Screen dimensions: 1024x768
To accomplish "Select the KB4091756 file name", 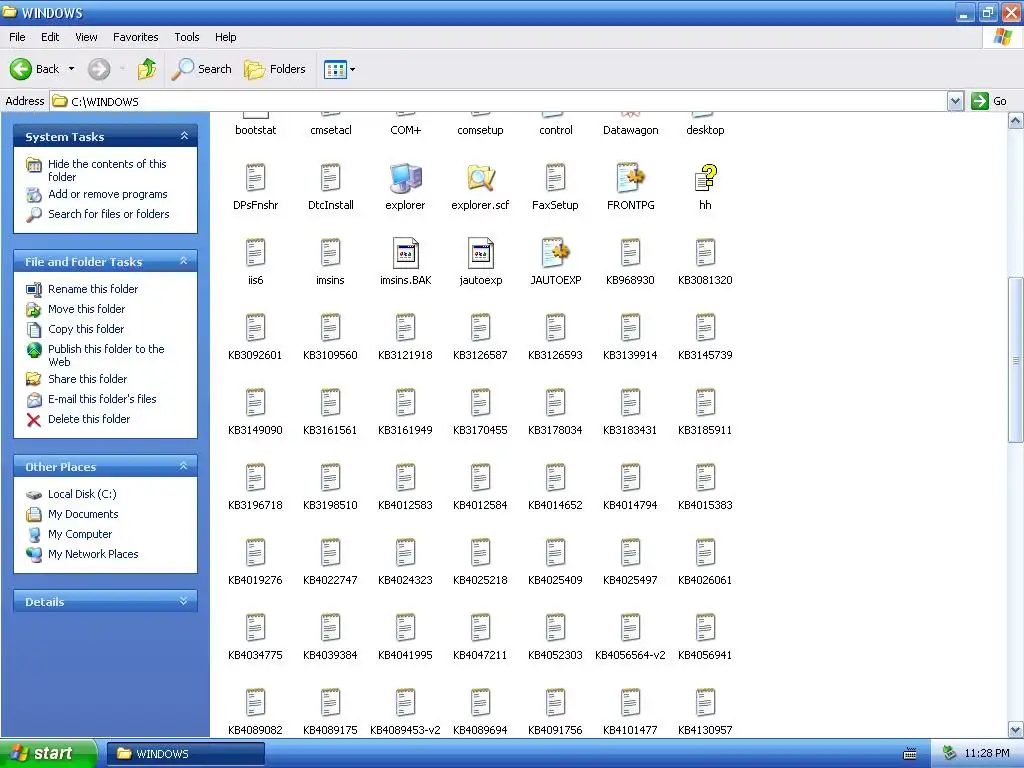I will [555, 730].
